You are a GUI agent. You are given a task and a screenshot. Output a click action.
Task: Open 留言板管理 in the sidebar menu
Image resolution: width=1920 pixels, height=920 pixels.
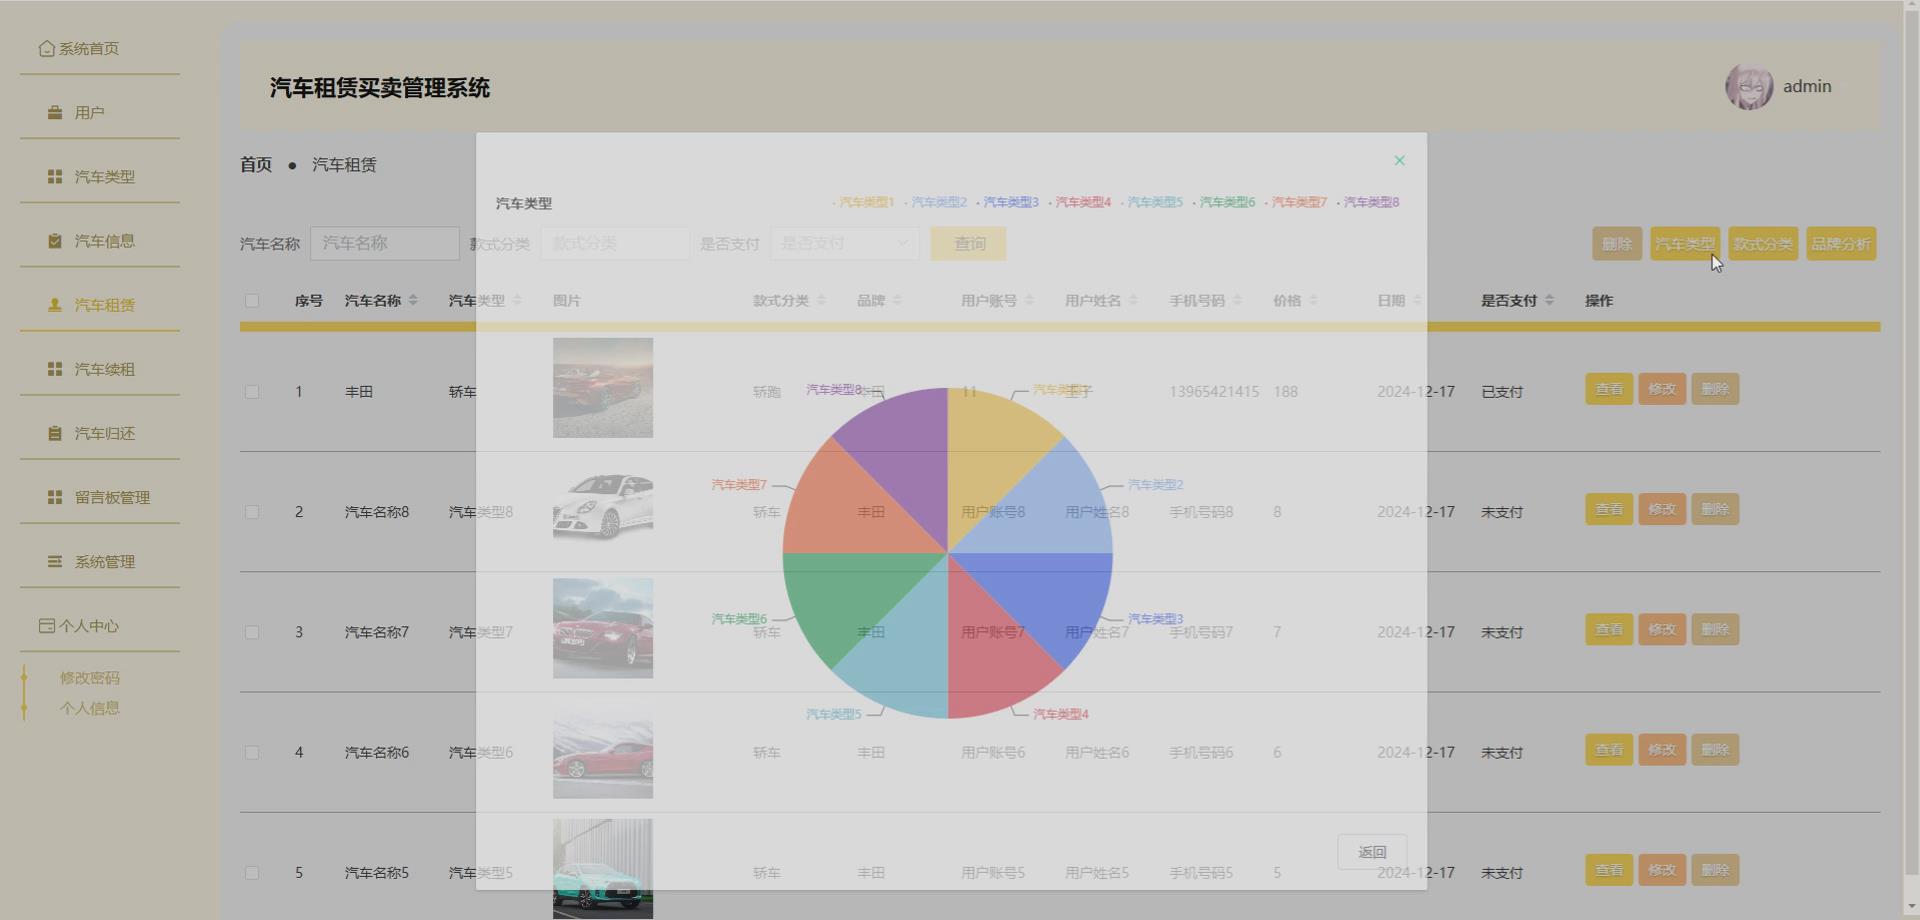[x=100, y=497]
